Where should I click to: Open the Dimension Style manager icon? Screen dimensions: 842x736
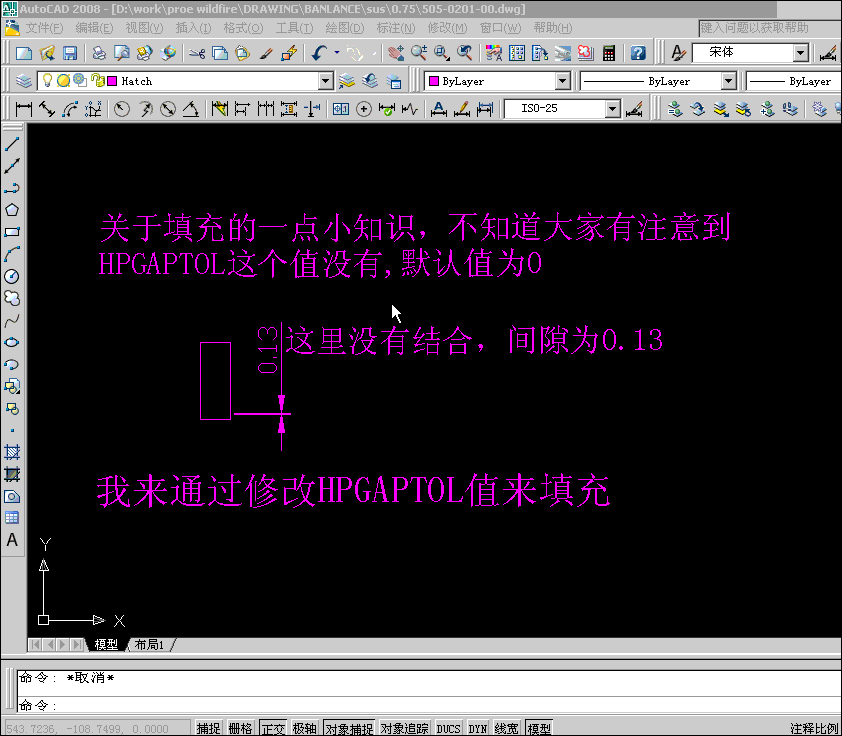point(634,109)
